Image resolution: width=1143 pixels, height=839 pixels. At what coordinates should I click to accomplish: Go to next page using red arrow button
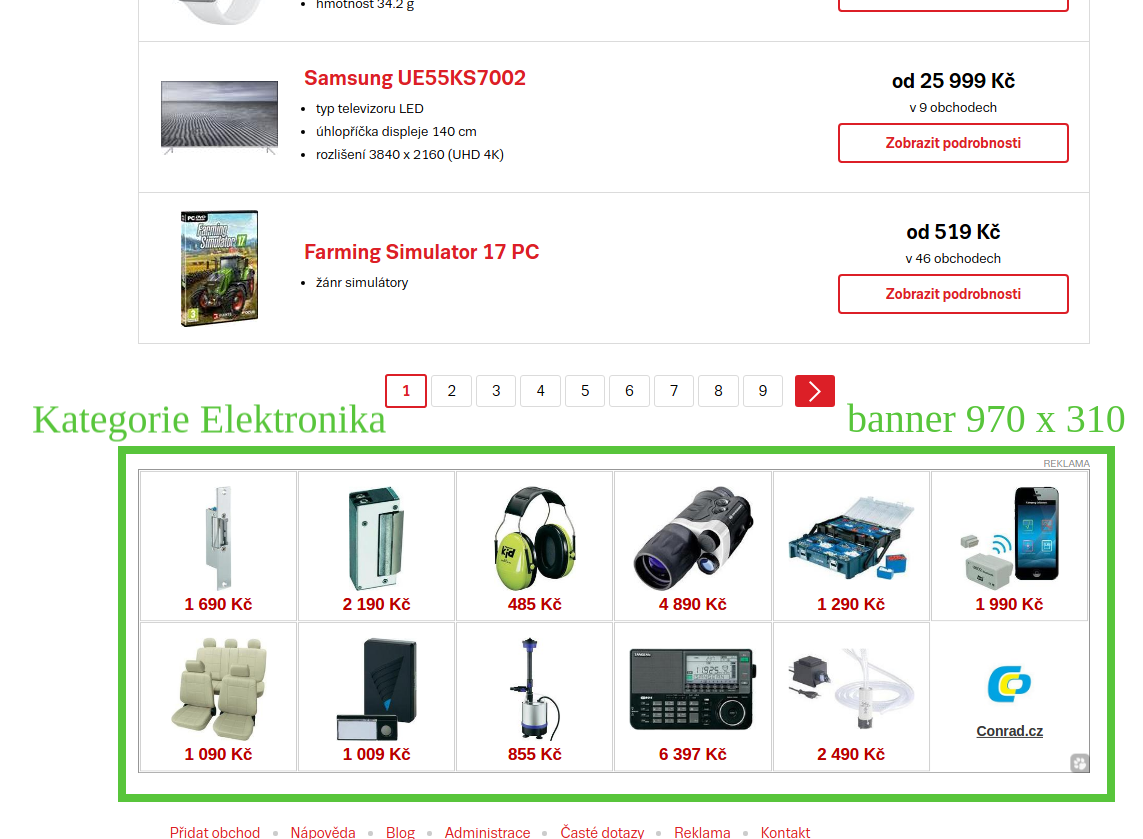[x=814, y=391]
